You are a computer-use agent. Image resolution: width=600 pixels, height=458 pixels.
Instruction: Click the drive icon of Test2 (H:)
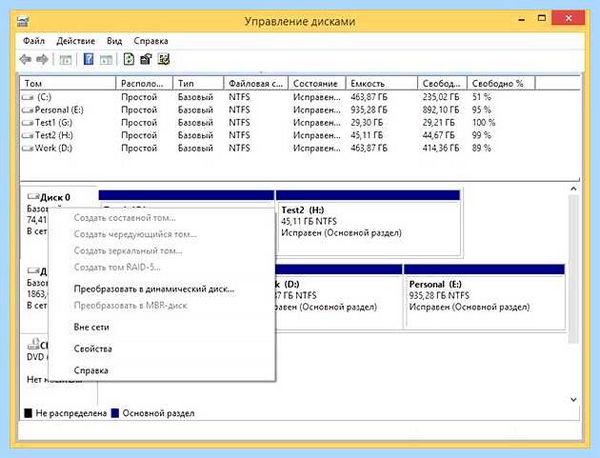tap(28, 135)
